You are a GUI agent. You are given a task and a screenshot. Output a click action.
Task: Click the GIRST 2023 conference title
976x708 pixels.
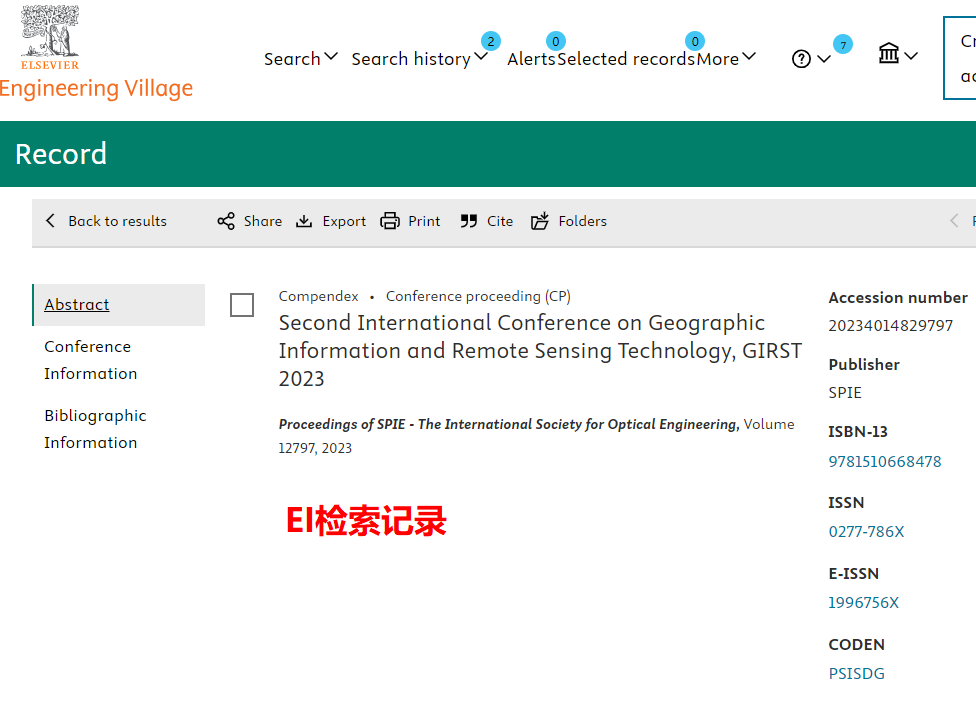point(540,351)
